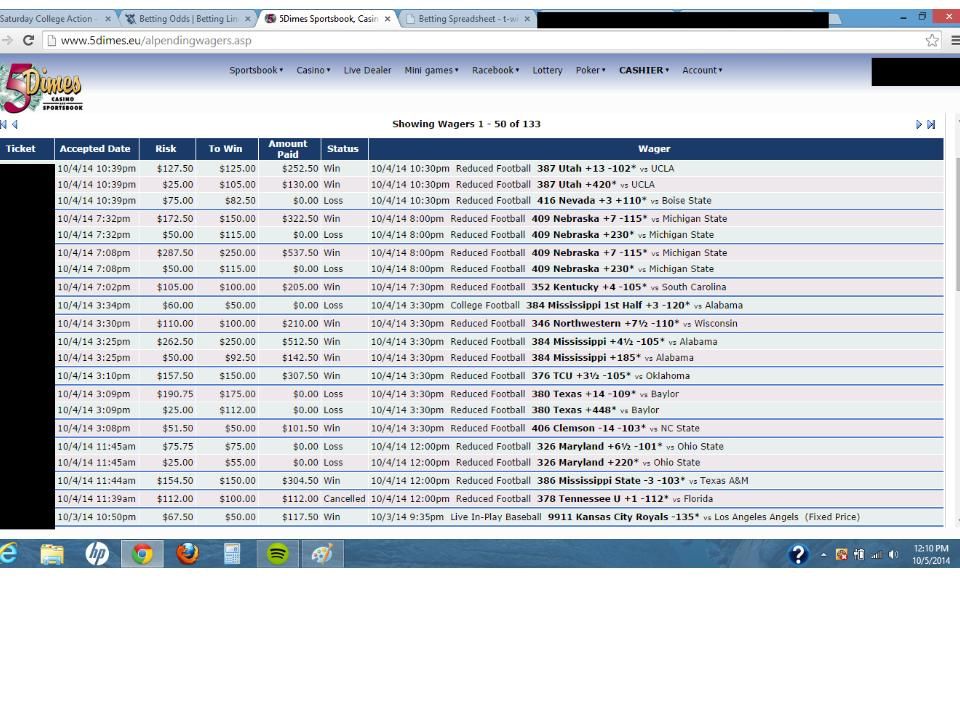Show hidden system tray icons

[823, 555]
